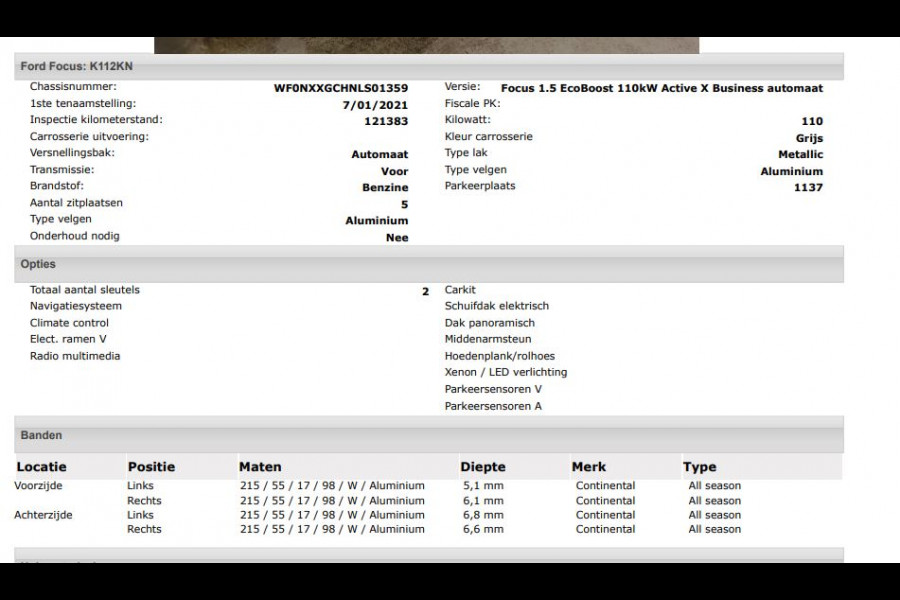Image resolution: width=900 pixels, height=600 pixels.
Task: Click the Versie value Focus 1.5 EcoBoost
Action: (x=661, y=88)
